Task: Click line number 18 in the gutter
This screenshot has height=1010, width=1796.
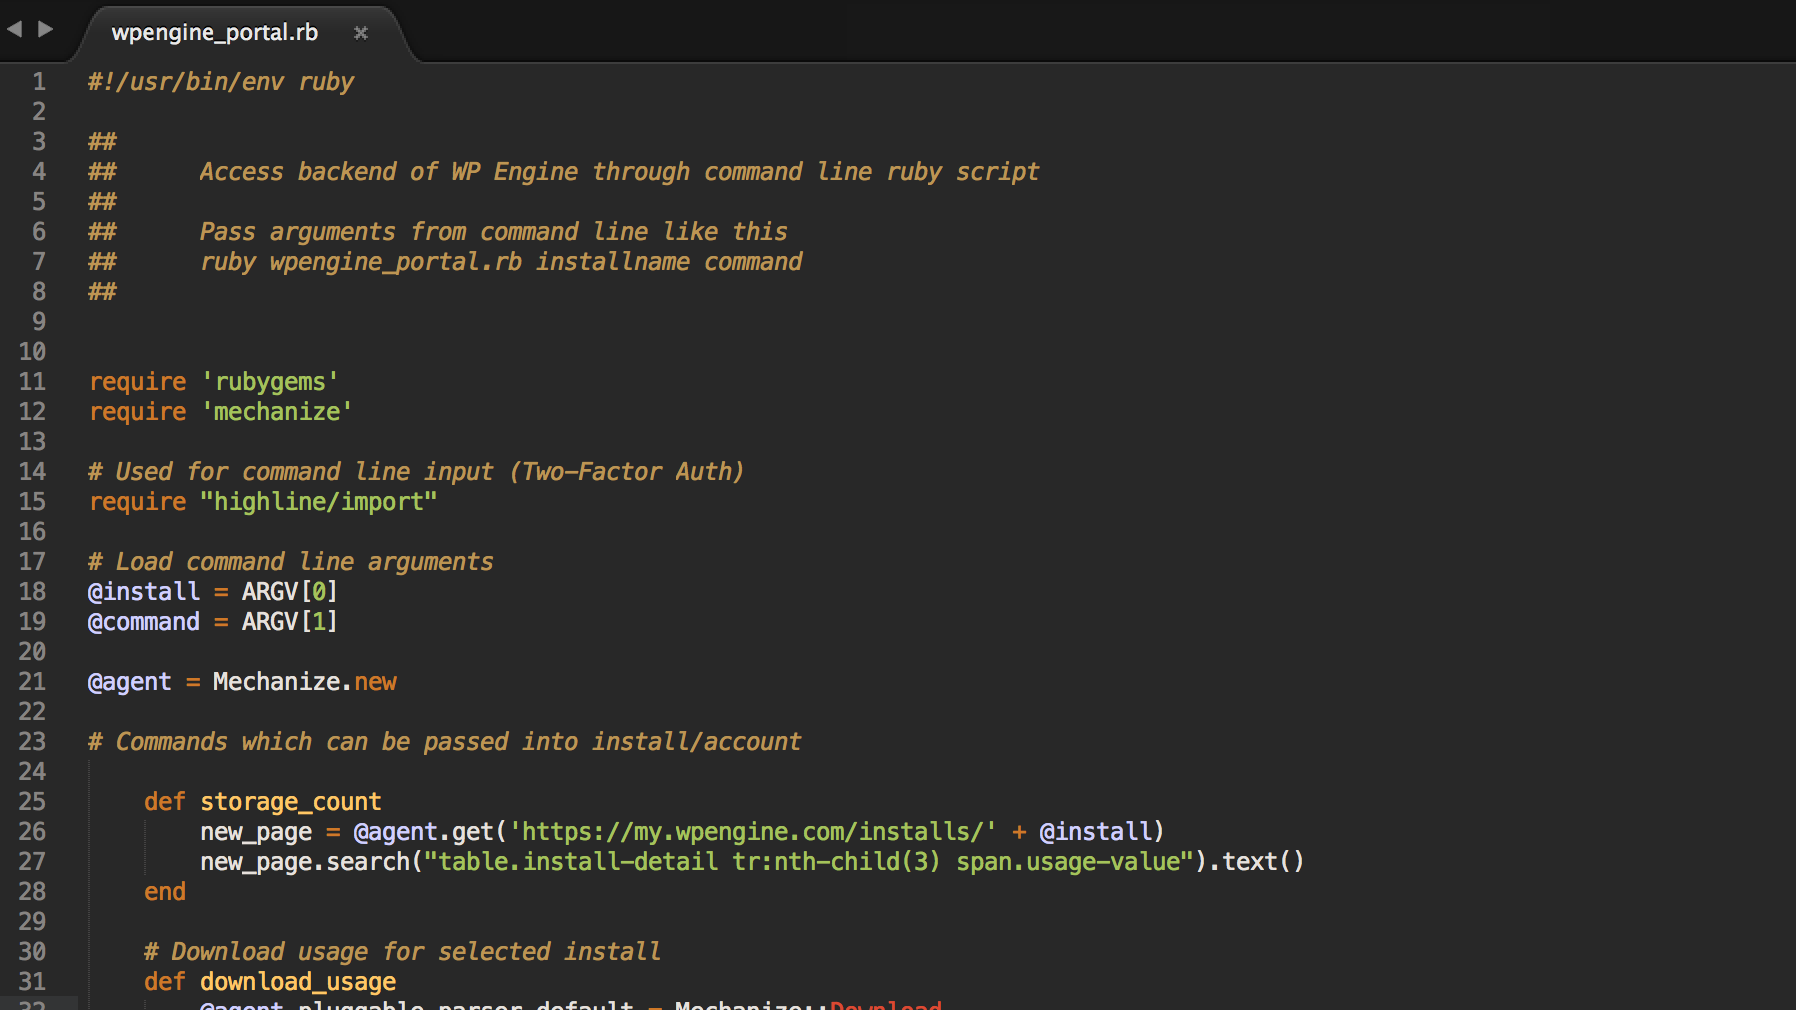Action: pos(31,591)
